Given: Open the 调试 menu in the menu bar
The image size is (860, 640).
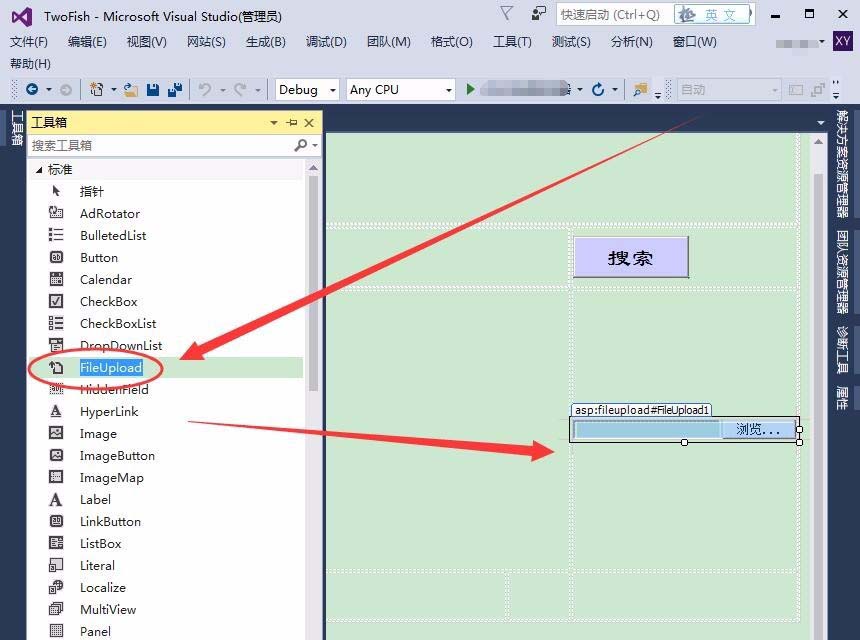Looking at the screenshot, I should (x=325, y=41).
